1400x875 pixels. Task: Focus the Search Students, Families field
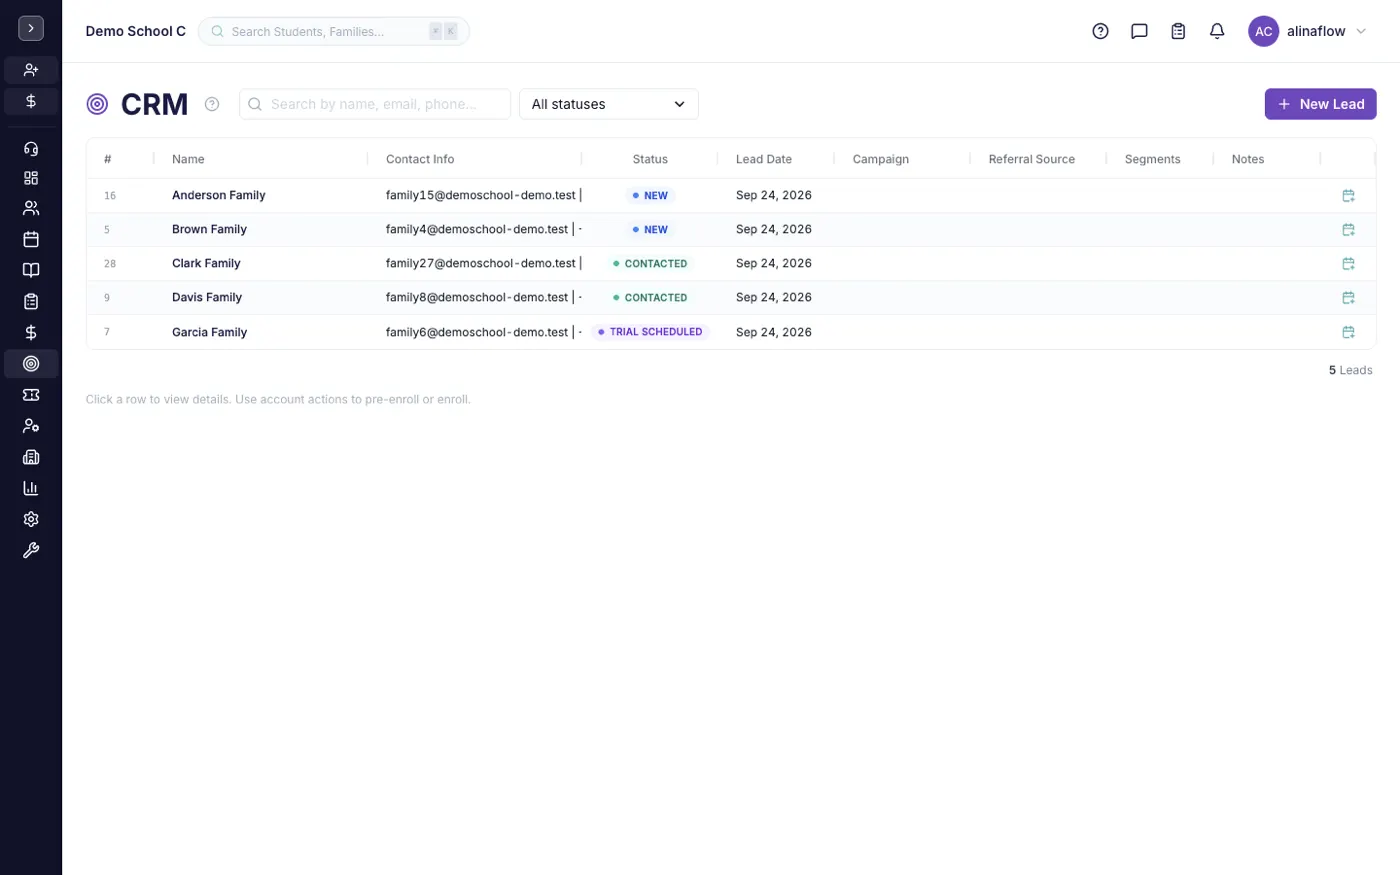pos(333,31)
